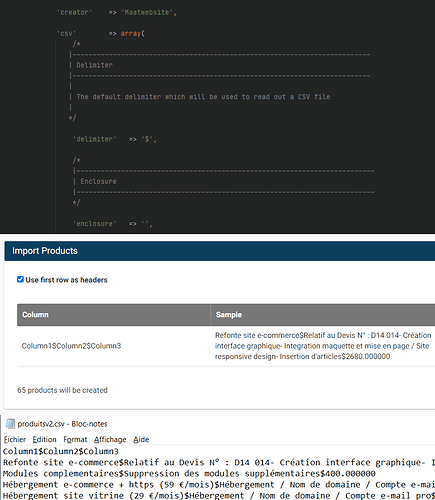Open the Affichage menu
Viewport: 435px width, 500px height.
[x=110, y=439]
